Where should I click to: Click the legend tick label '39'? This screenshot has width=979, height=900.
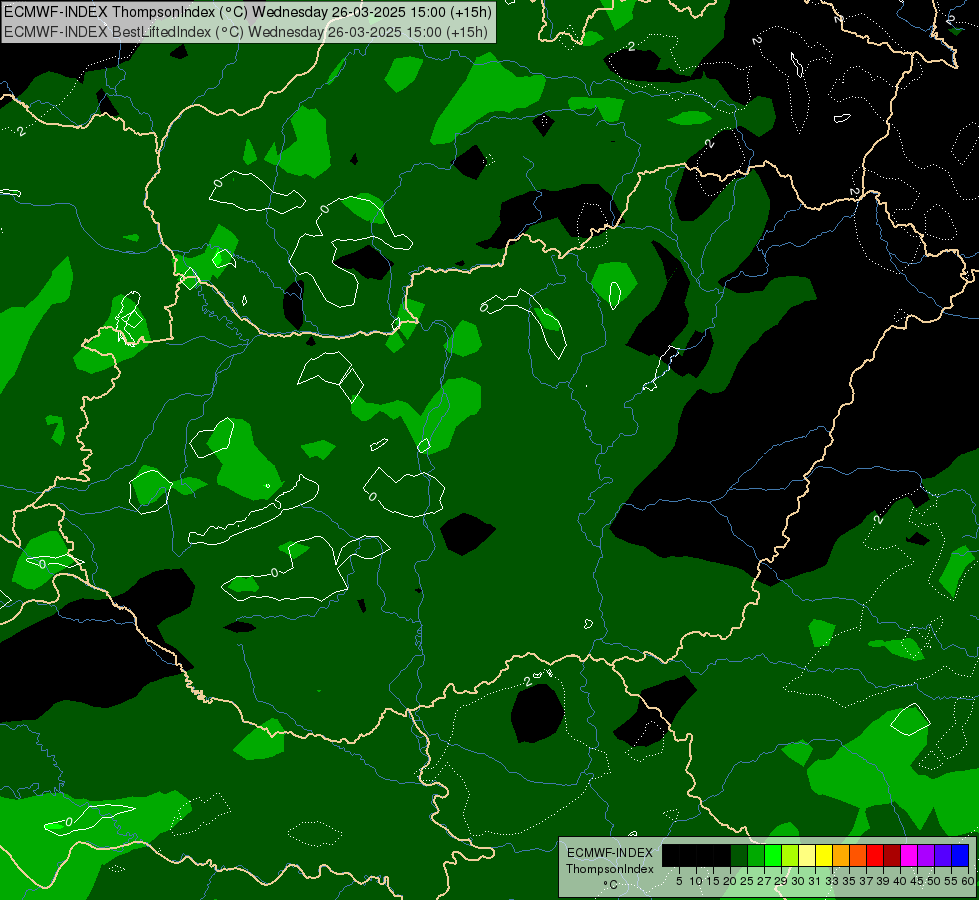pyautogui.click(x=883, y=881)
